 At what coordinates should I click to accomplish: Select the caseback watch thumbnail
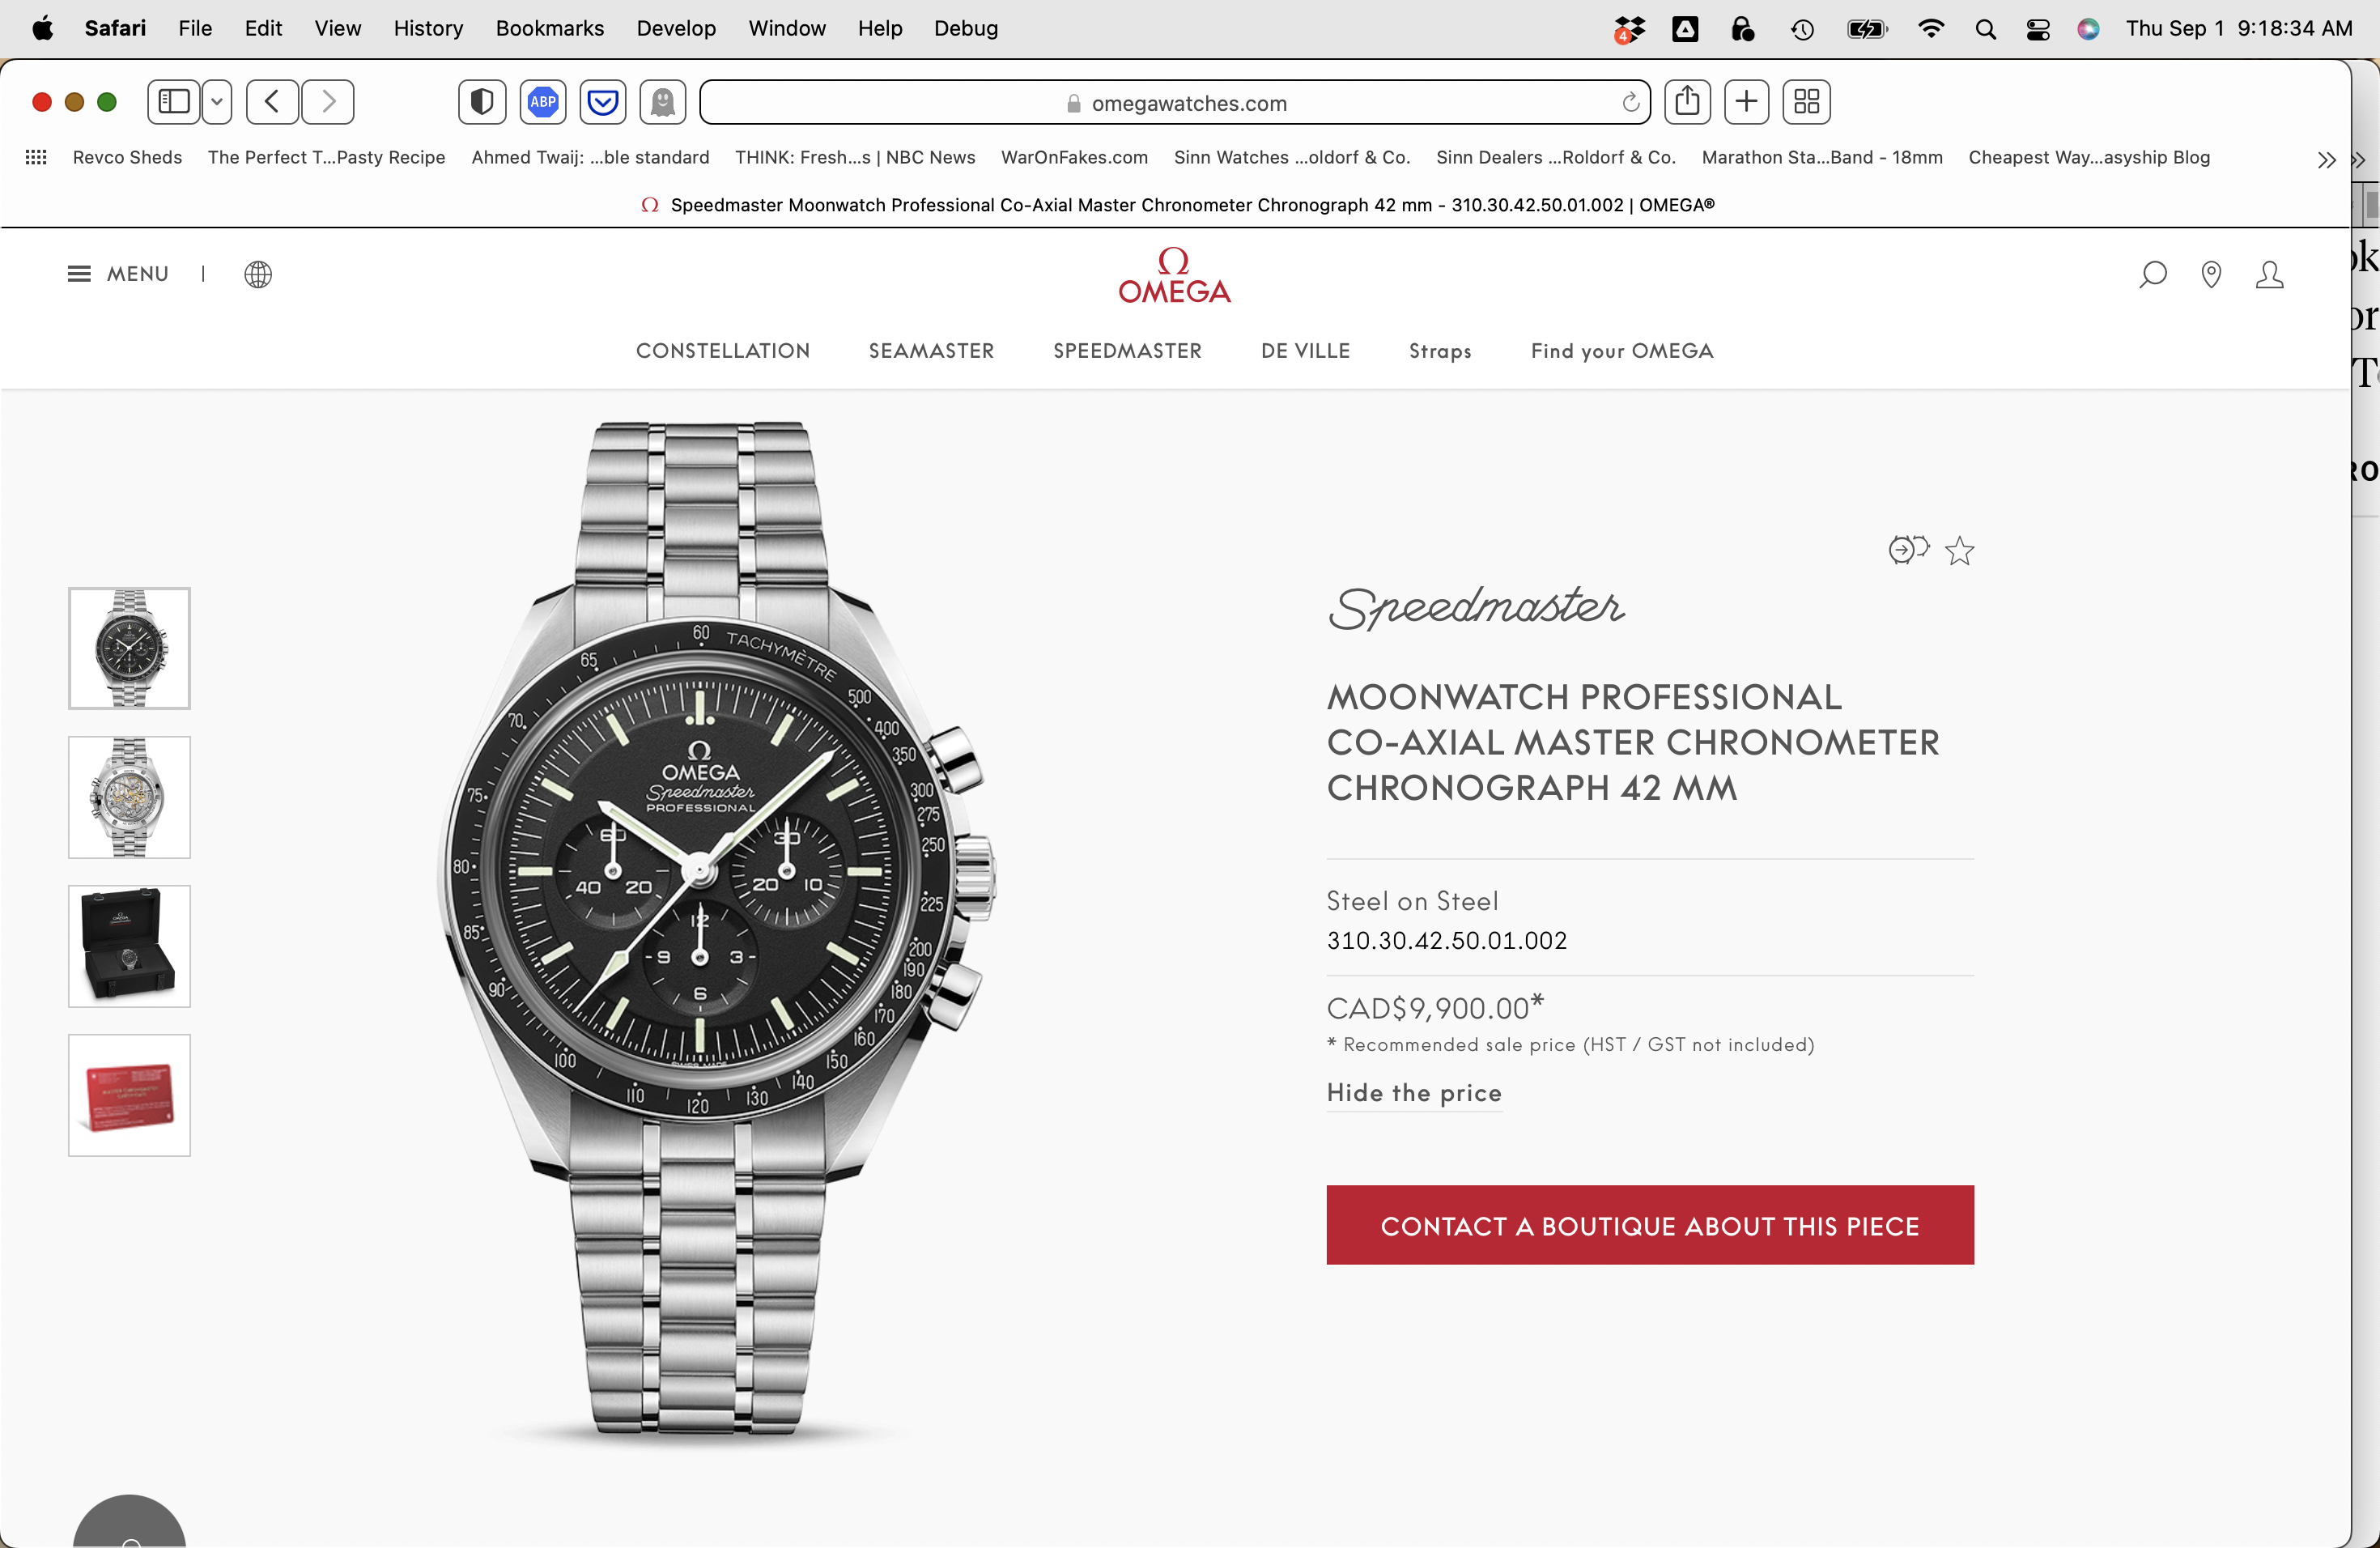129,797
